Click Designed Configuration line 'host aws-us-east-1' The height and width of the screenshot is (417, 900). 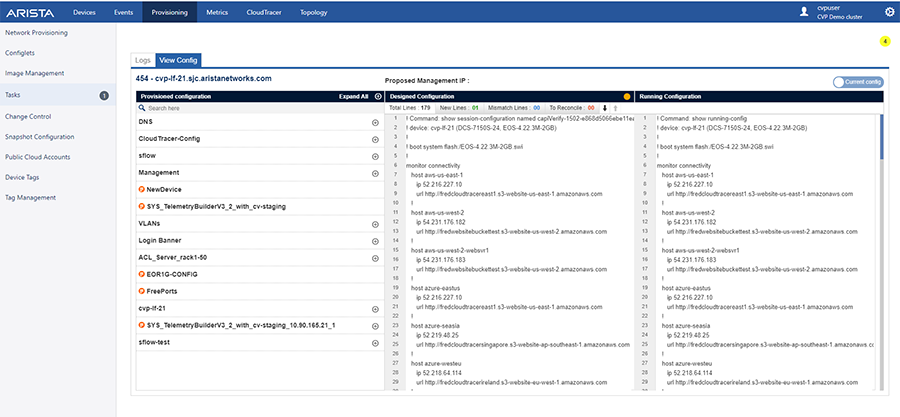click(x=437, y=175)
